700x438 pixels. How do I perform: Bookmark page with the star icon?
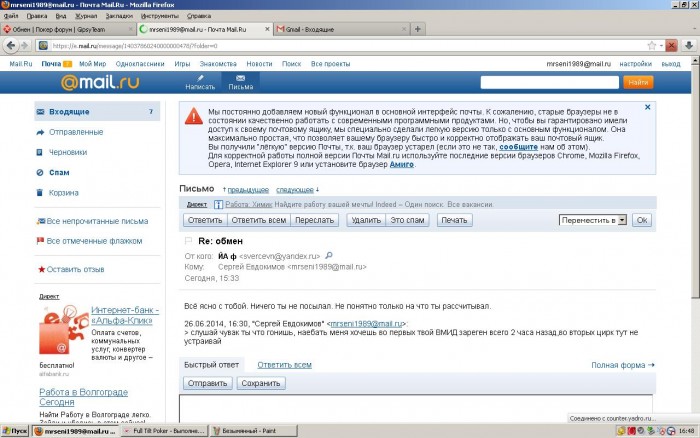pos(652,46)
